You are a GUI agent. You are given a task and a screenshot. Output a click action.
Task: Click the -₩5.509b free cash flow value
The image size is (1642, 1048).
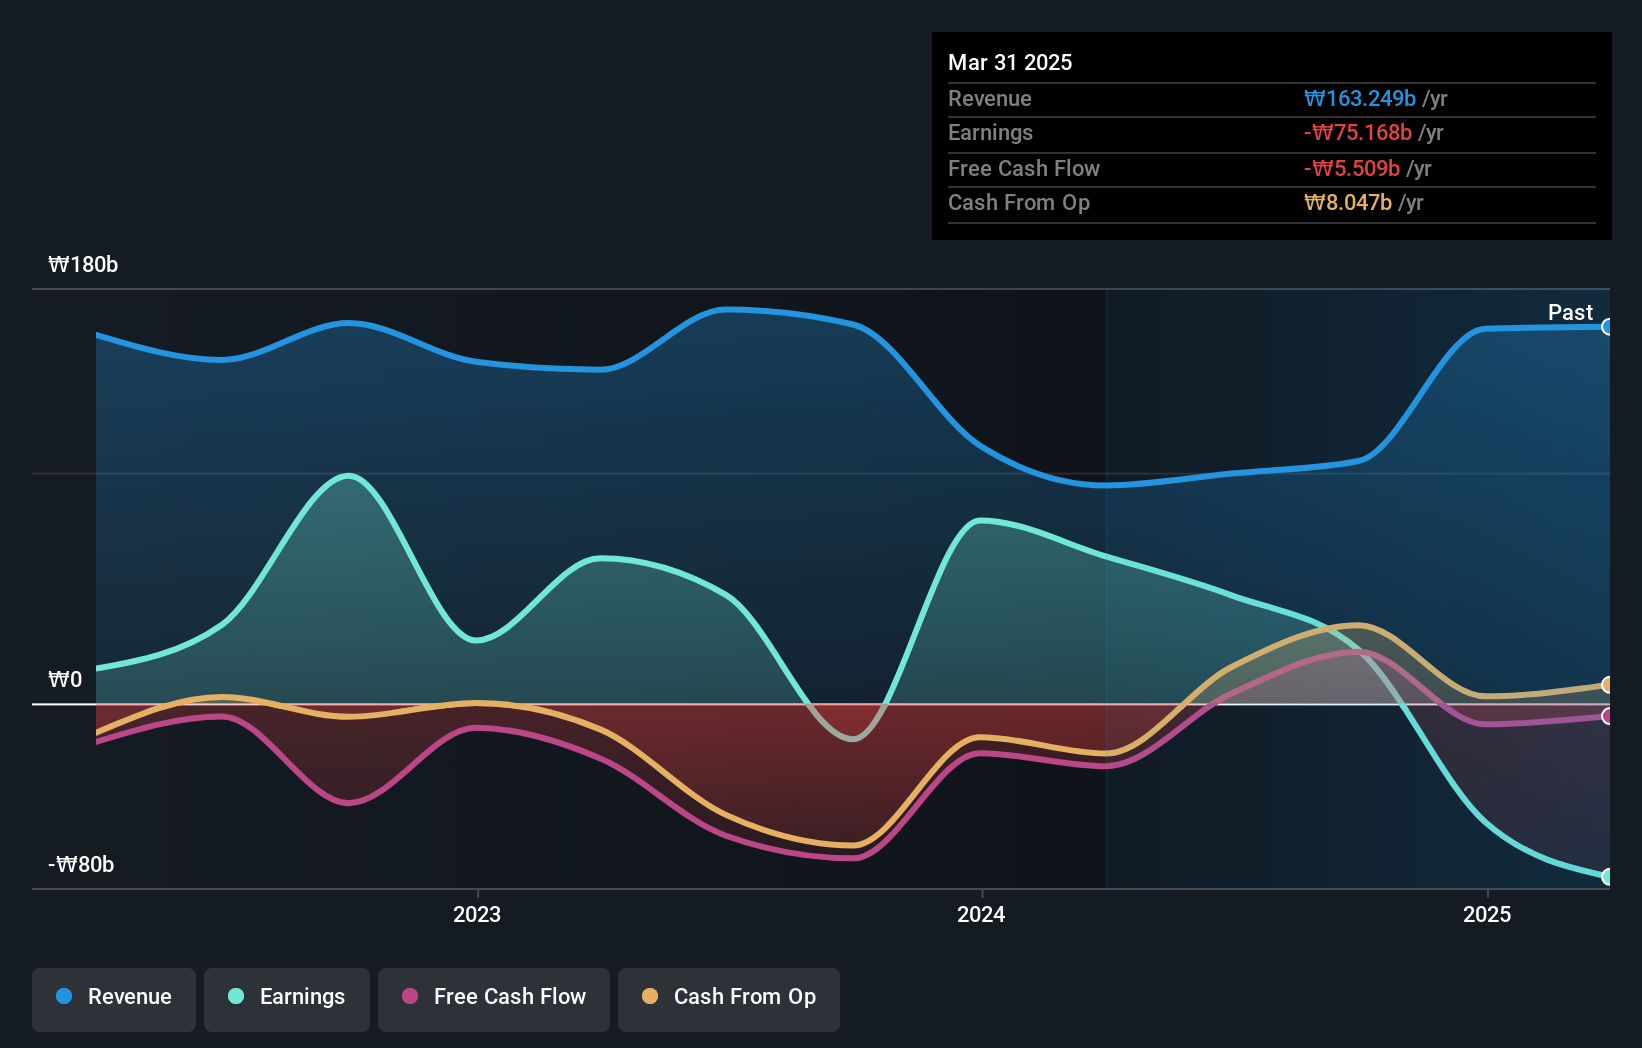(1352, 169)
